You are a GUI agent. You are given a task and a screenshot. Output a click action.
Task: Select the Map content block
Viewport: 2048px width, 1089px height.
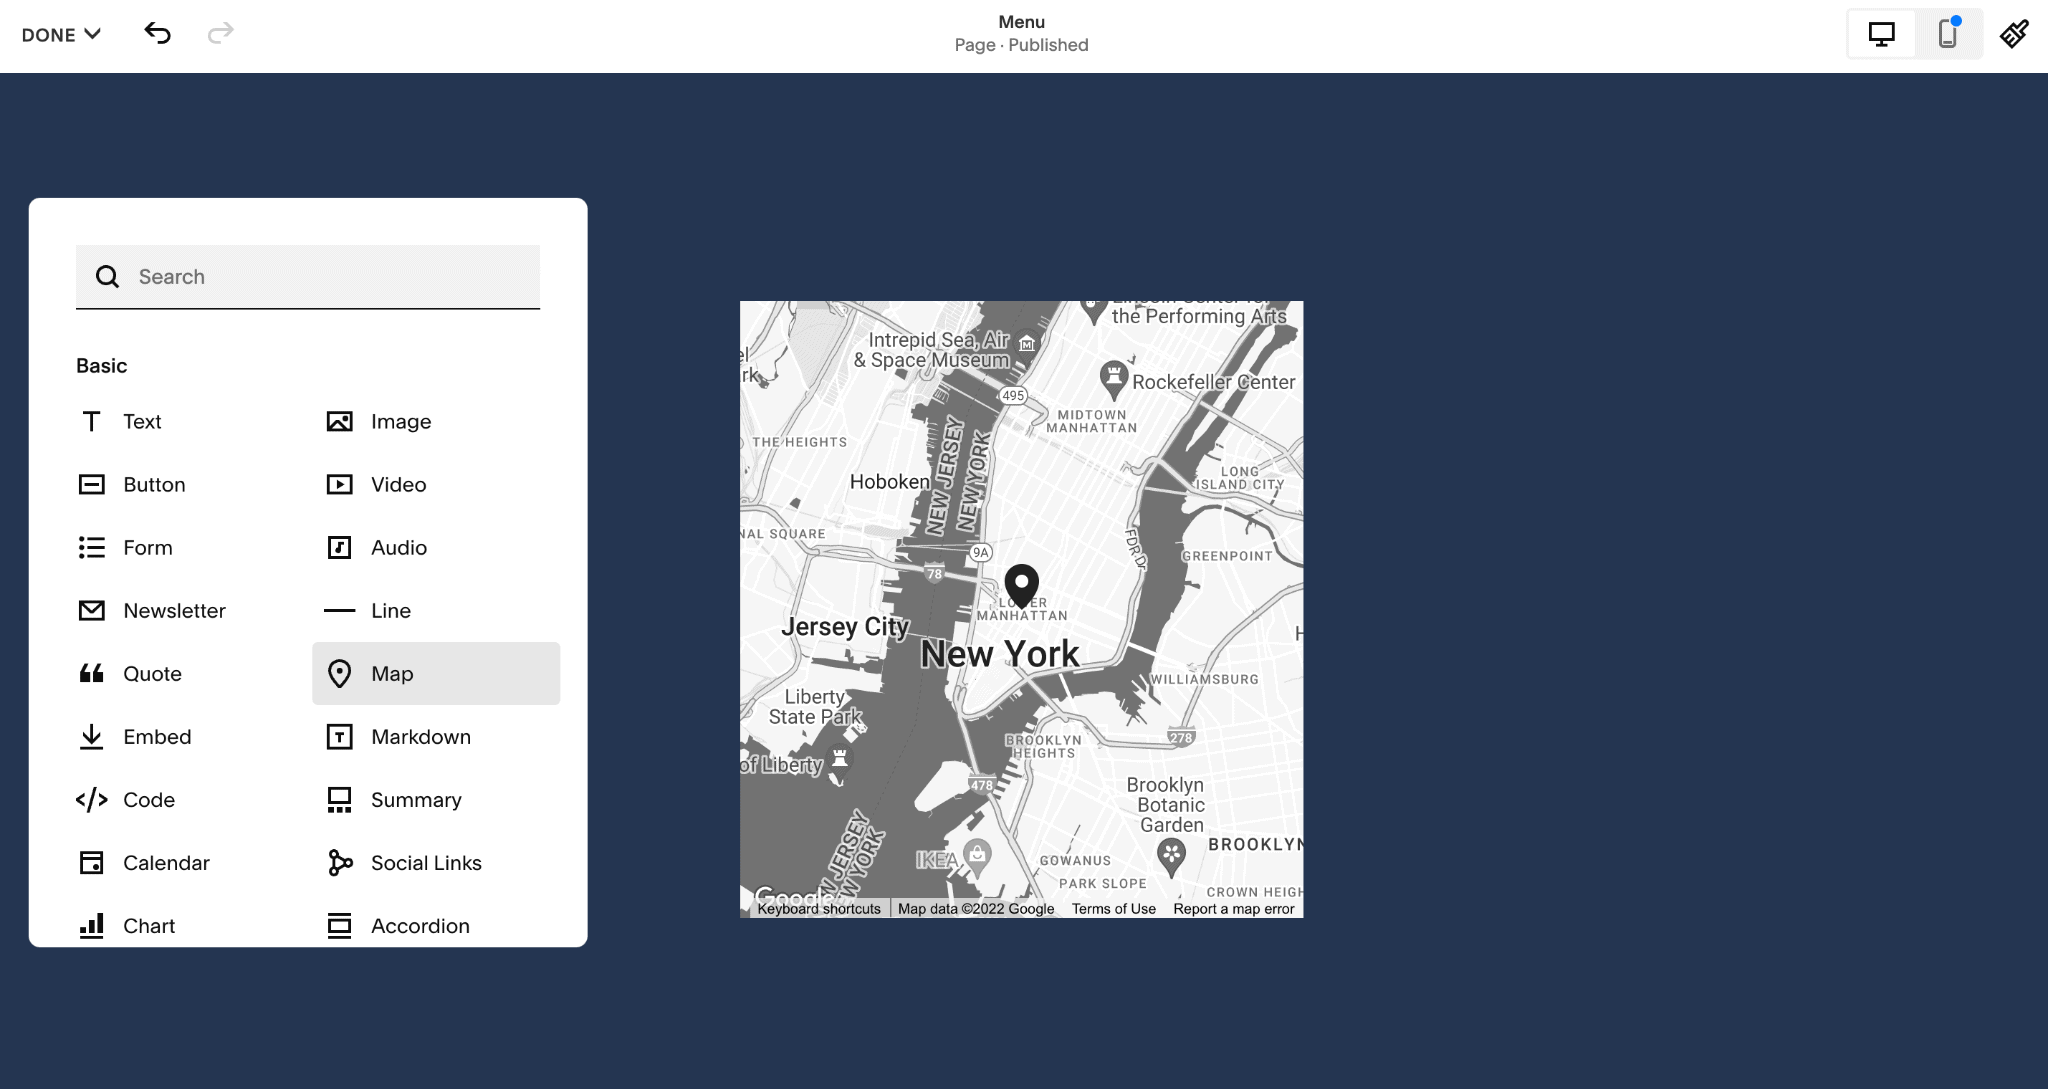(435, 673)
